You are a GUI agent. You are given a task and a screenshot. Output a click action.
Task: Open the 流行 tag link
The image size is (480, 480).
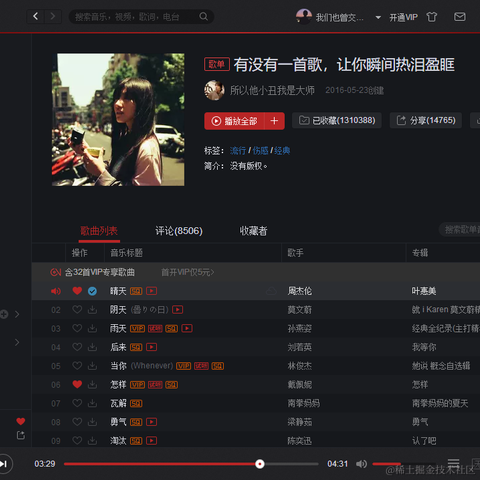(x=238, y=151)
